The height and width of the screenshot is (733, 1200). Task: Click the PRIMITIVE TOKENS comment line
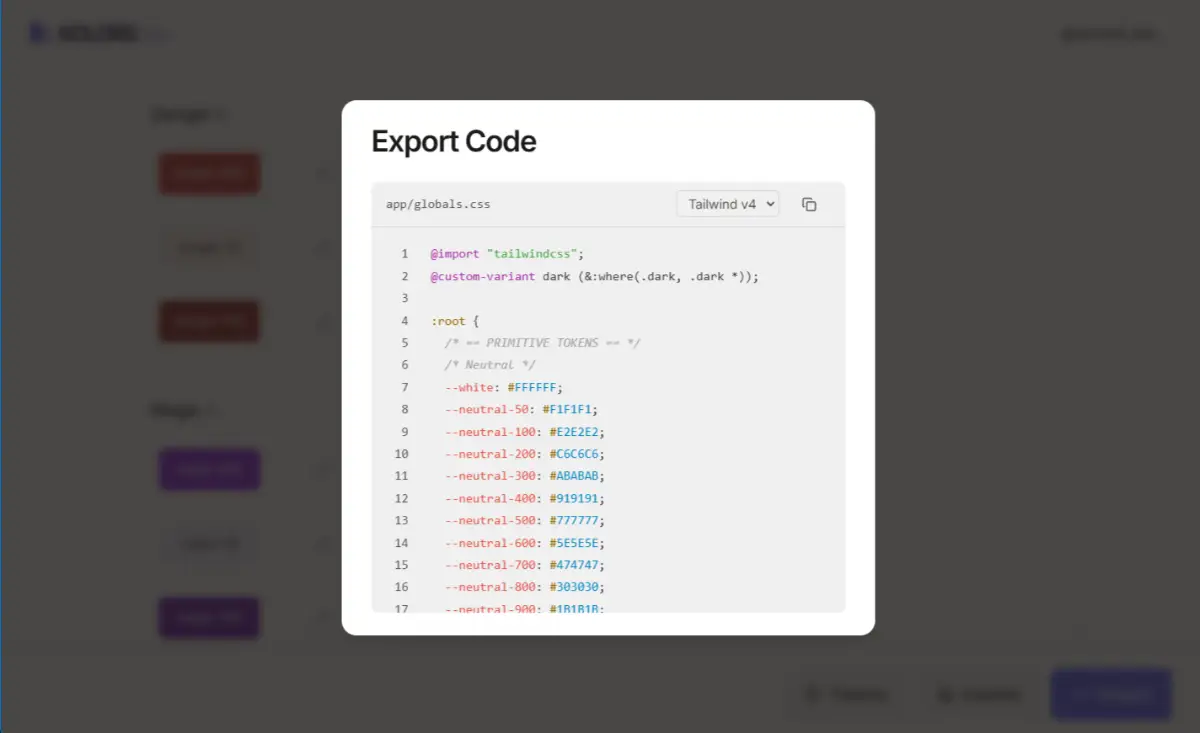(x=542, y=343)
